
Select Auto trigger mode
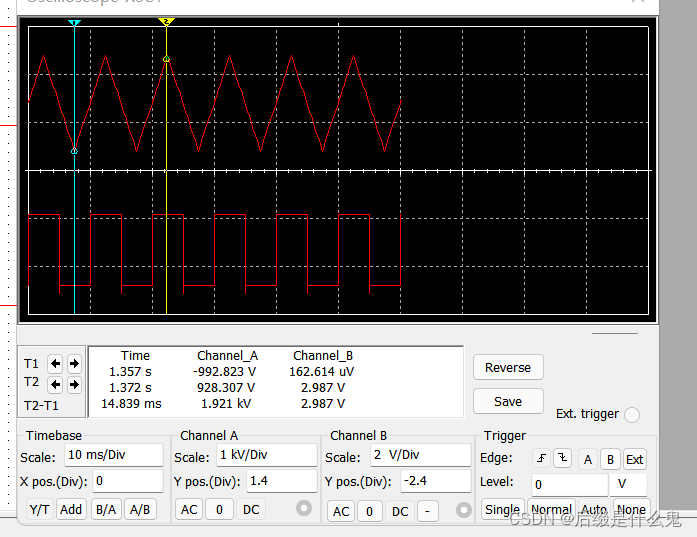click(594, 509)
